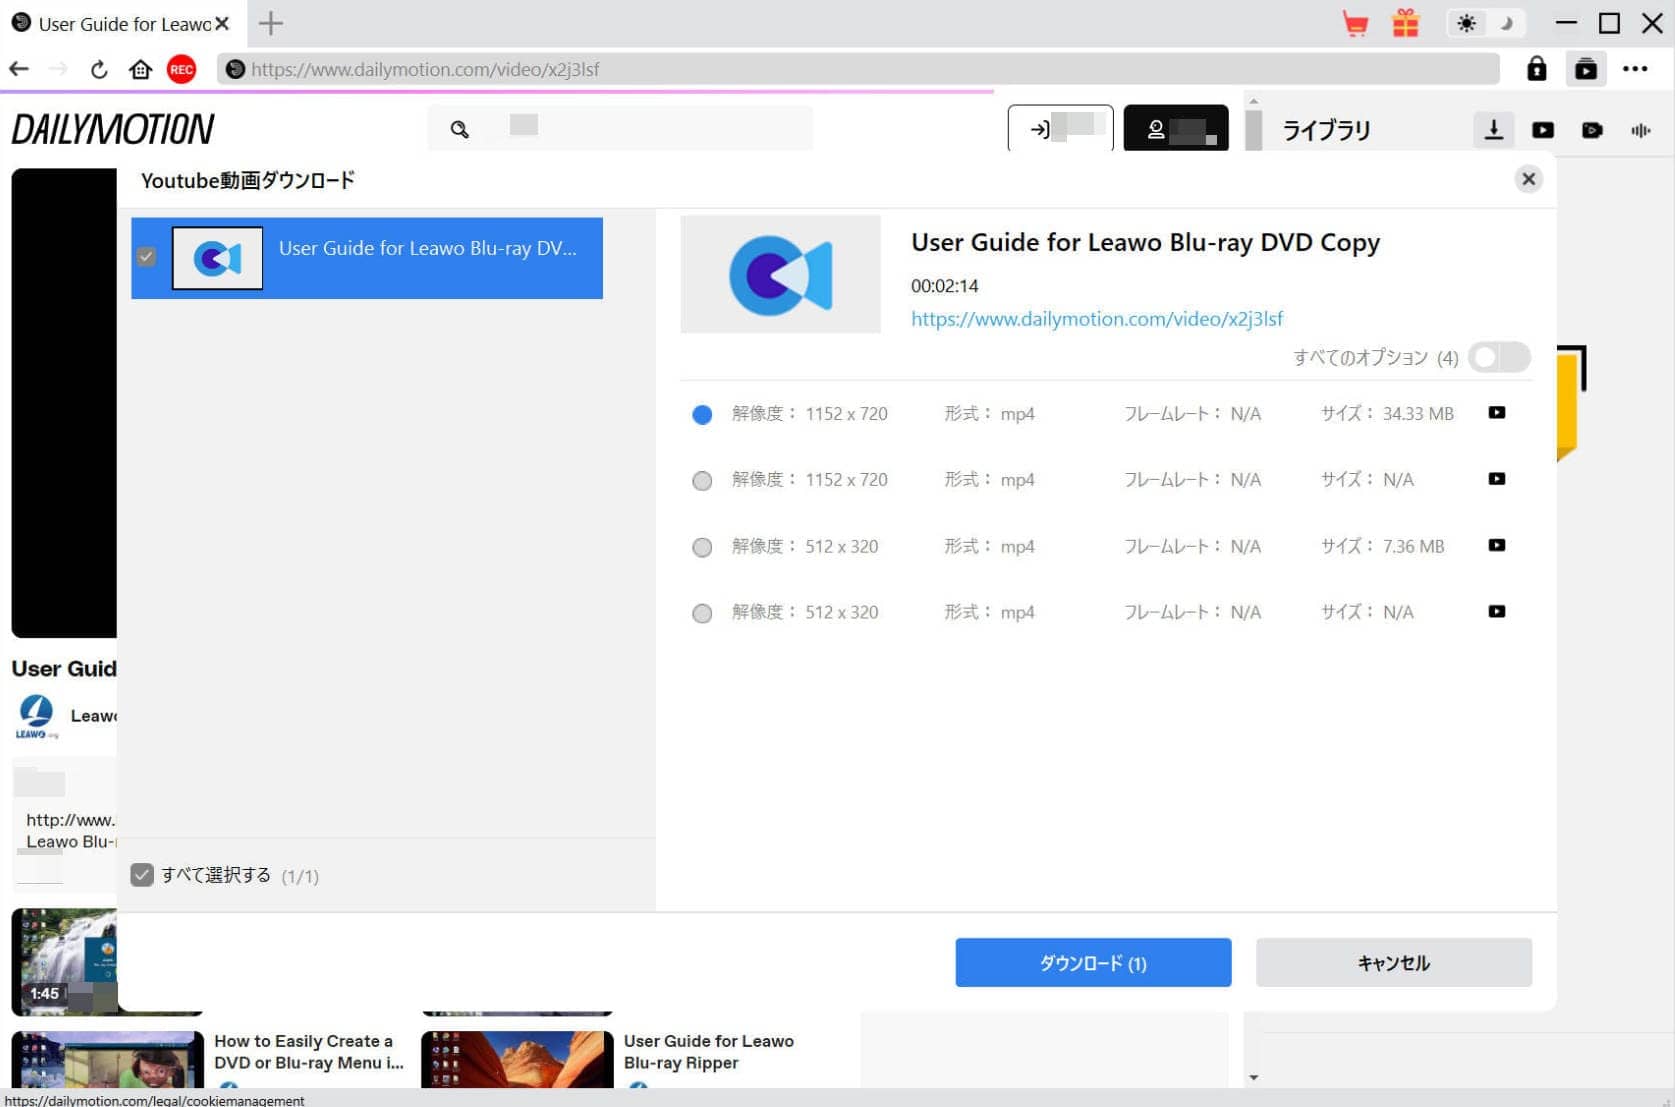
Task: Uncheck the User Guide video checkbox
Action: (x=146, y=257)
